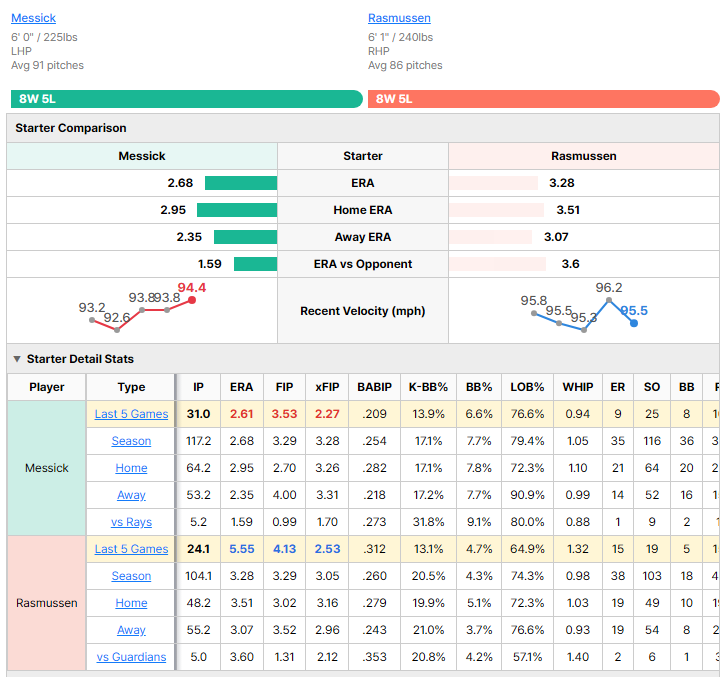This screenshot has width=726, height=677.
Task: Open Messick's Home split link
Action: 131,468
